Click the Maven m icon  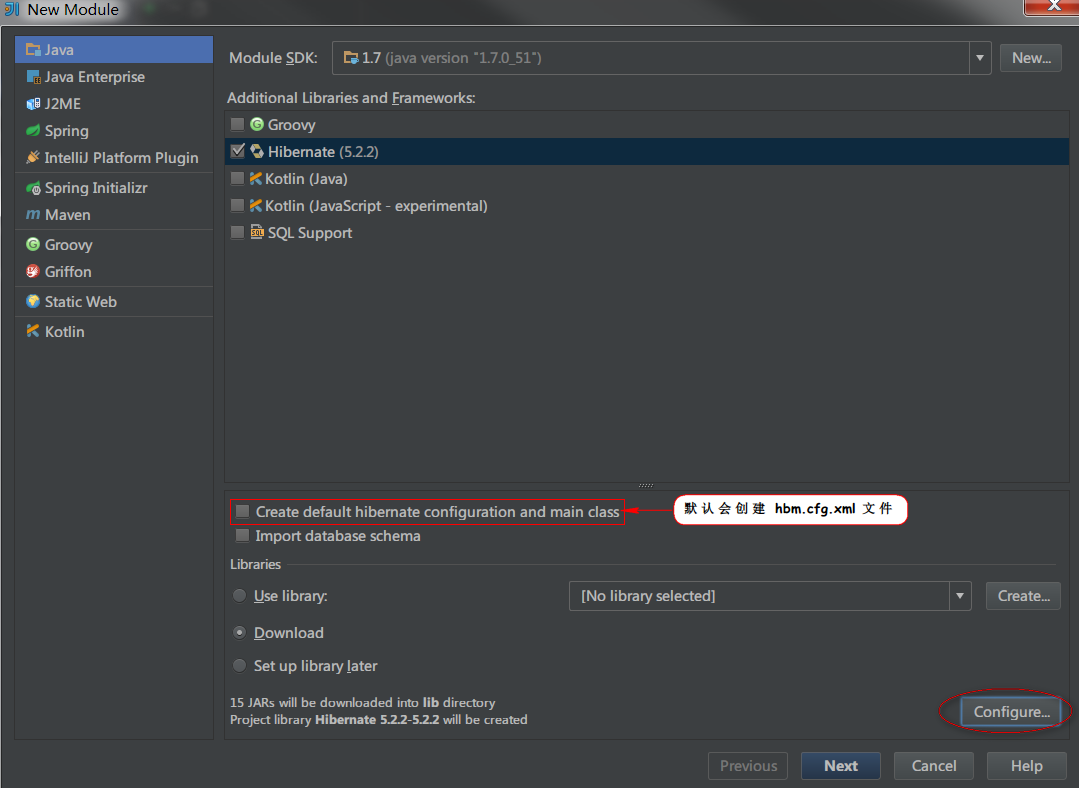(x=33, y=215)
